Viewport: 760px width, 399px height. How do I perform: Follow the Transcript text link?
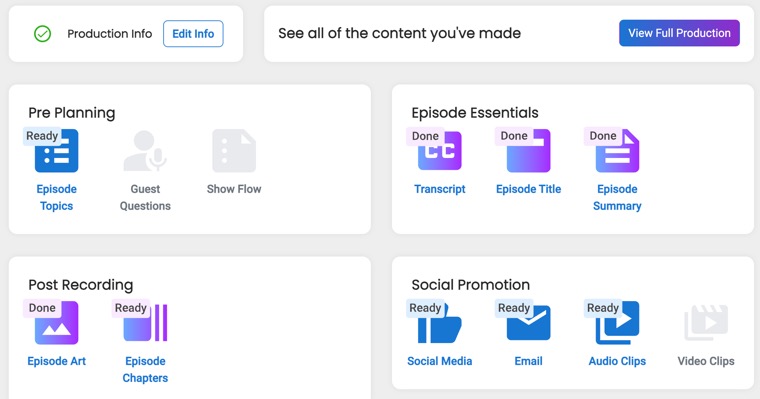[x=440, y=189]
